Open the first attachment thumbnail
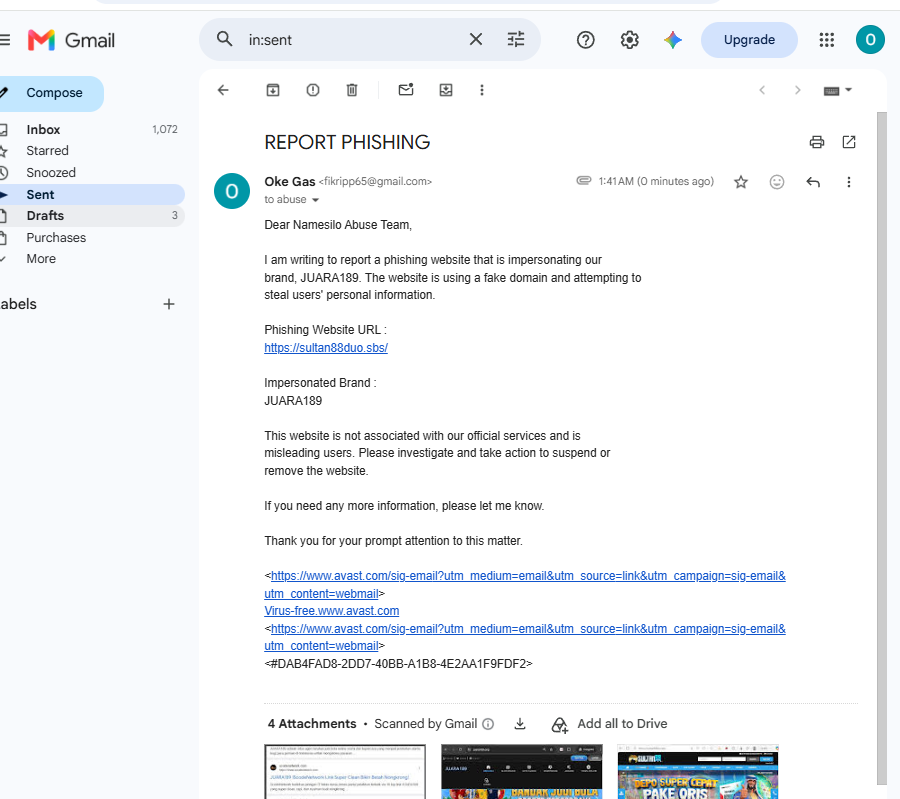Screen dimensions: 900x799 [345, 771]
